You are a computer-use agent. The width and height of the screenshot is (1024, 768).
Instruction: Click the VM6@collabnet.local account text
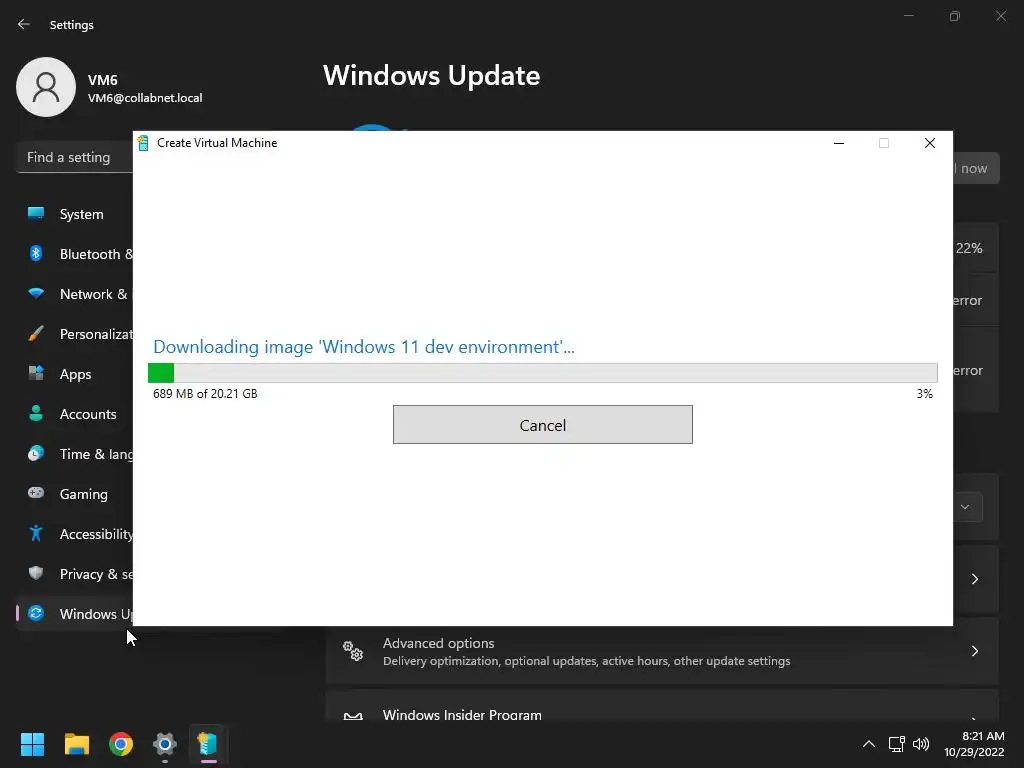145,98
